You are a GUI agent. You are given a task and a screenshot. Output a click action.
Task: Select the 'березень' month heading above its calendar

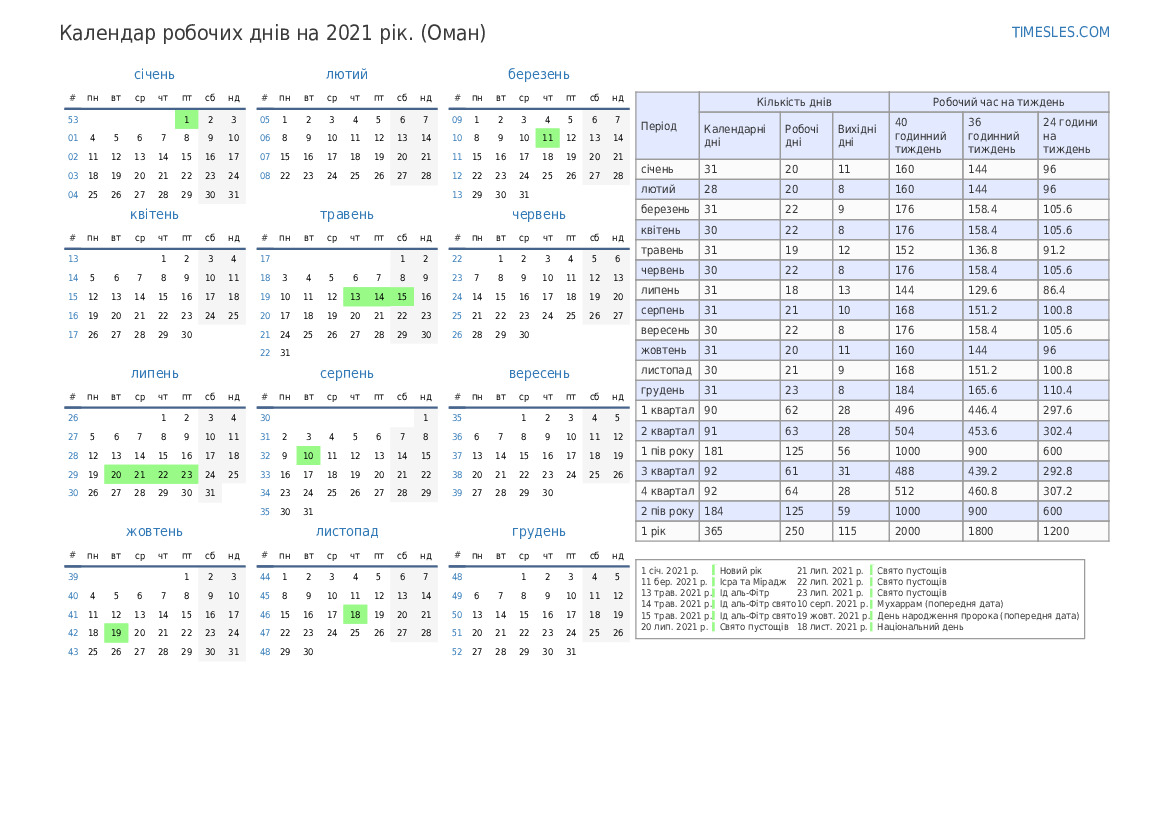[x=538, y=75]
